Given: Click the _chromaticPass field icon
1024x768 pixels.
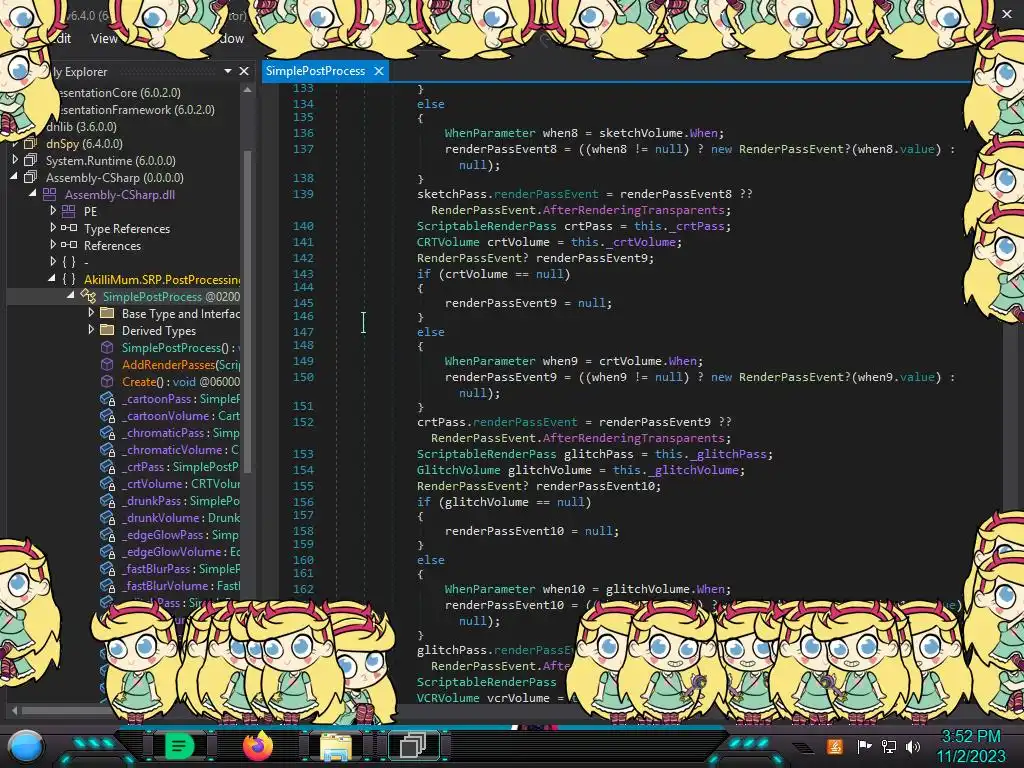Looking at the screenshot, I should 108,433.
